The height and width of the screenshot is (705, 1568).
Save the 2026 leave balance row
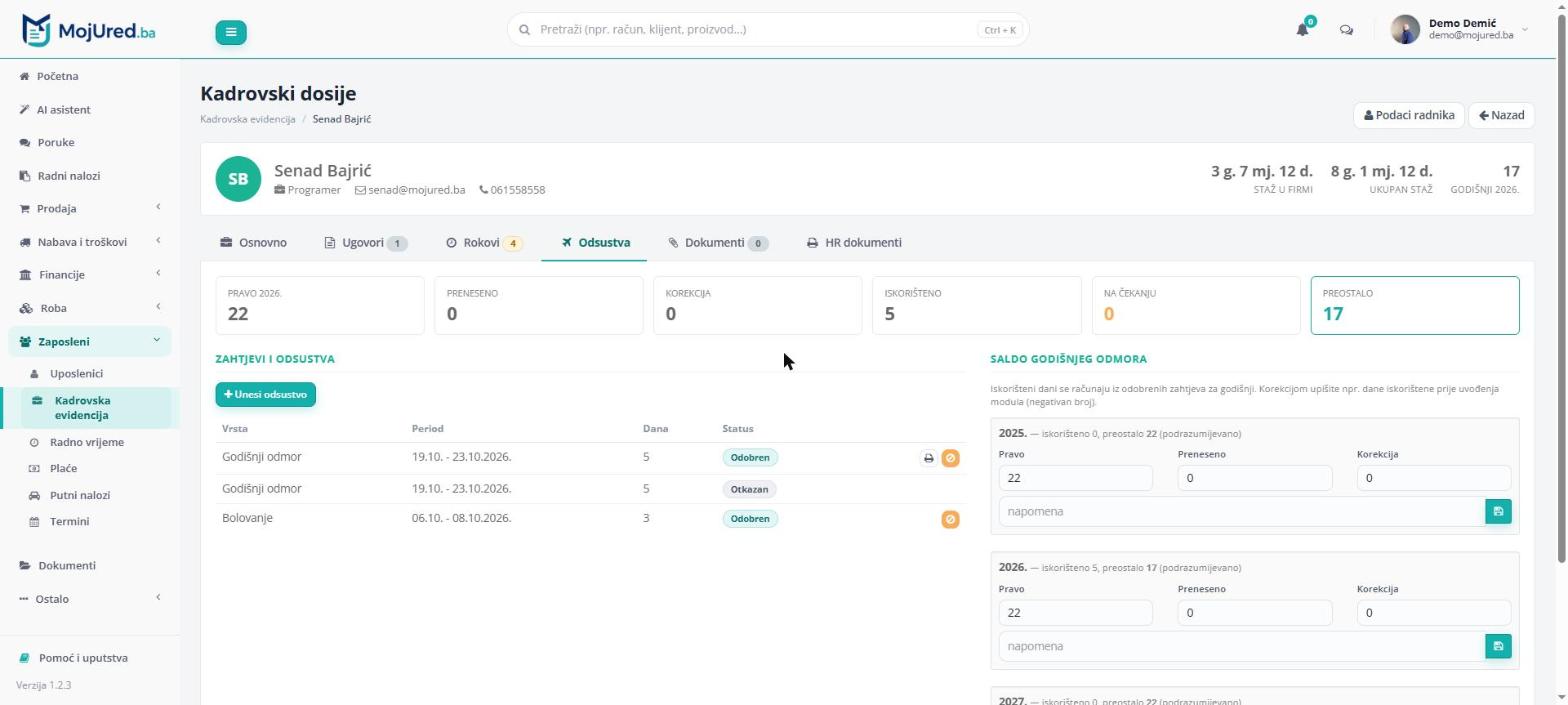pyautogui.click(x=1498, y=646)
